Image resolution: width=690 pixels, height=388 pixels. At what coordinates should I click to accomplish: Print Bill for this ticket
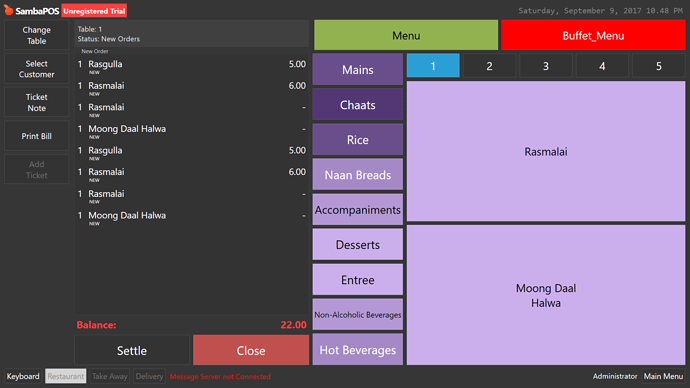pyautogui.click(x=37, y=136)
